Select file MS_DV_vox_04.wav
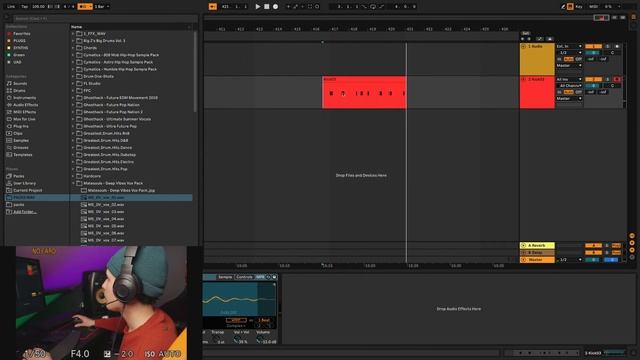 pos(106,219)
